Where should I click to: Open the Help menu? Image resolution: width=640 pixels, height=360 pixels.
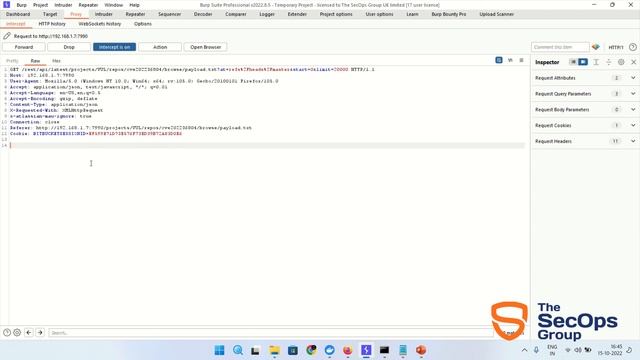(134, 5)
